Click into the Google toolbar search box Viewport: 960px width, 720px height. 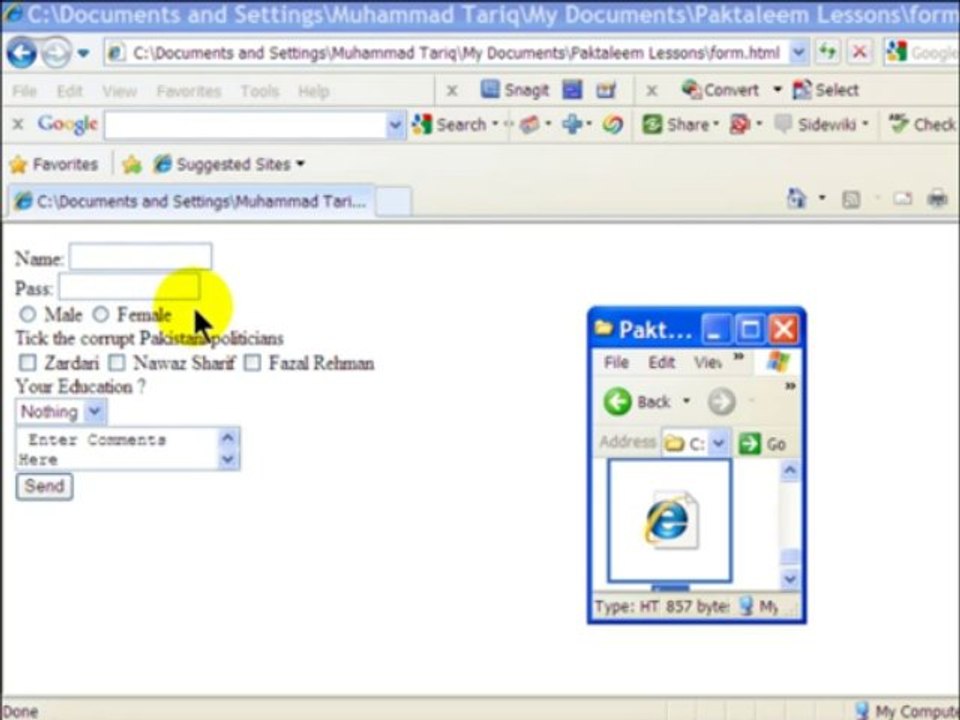pos(246,125)
